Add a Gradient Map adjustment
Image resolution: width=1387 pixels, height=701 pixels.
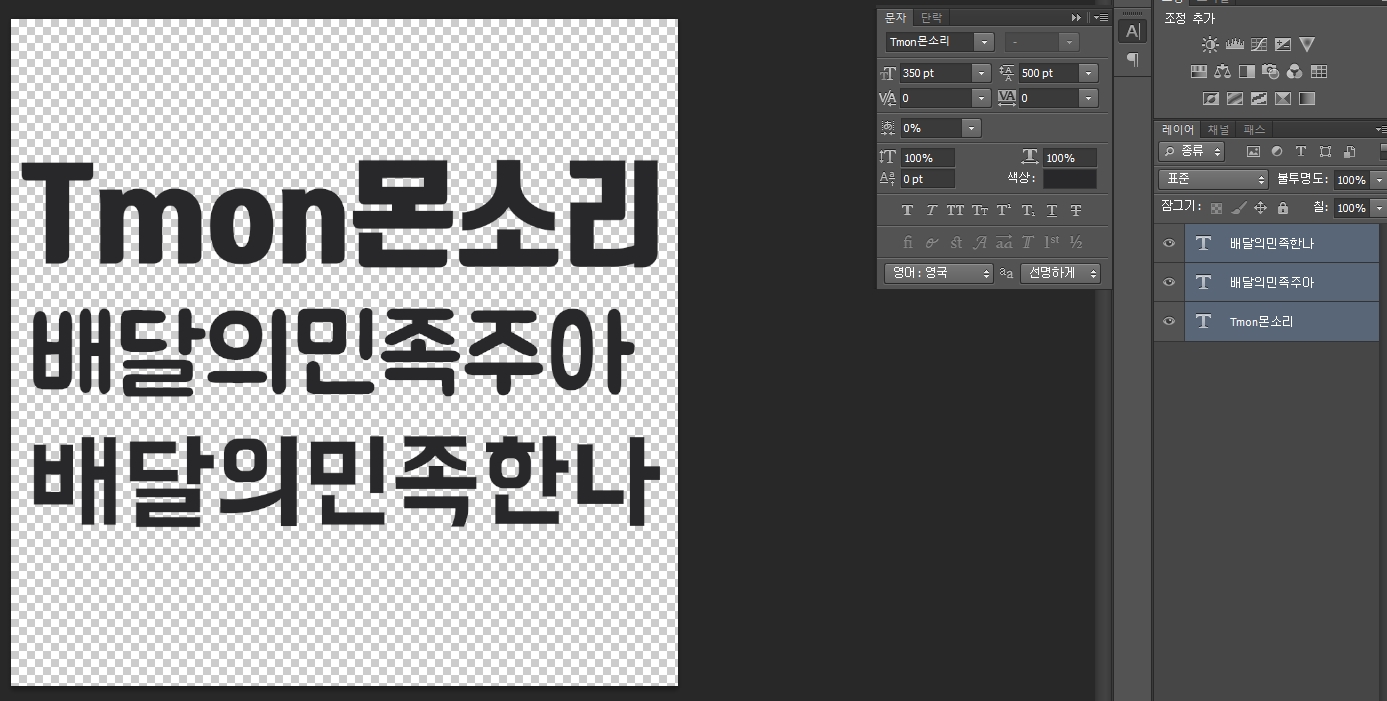point(1307,99)
